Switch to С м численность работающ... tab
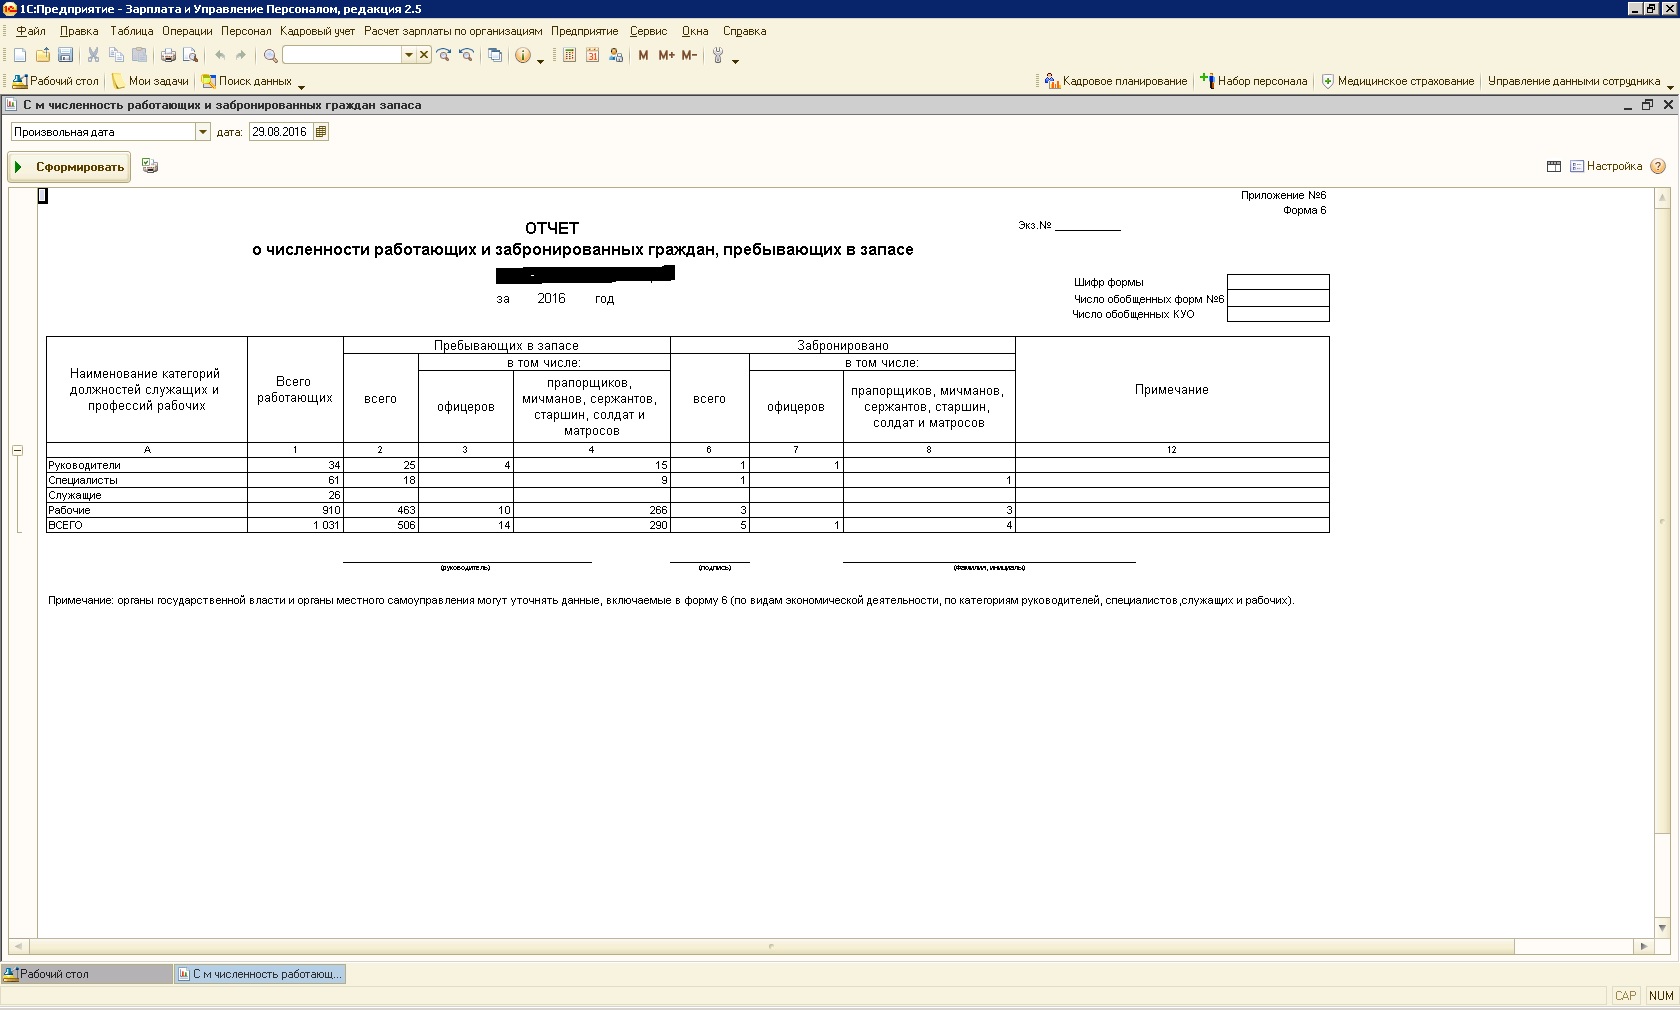 [260, 974]
